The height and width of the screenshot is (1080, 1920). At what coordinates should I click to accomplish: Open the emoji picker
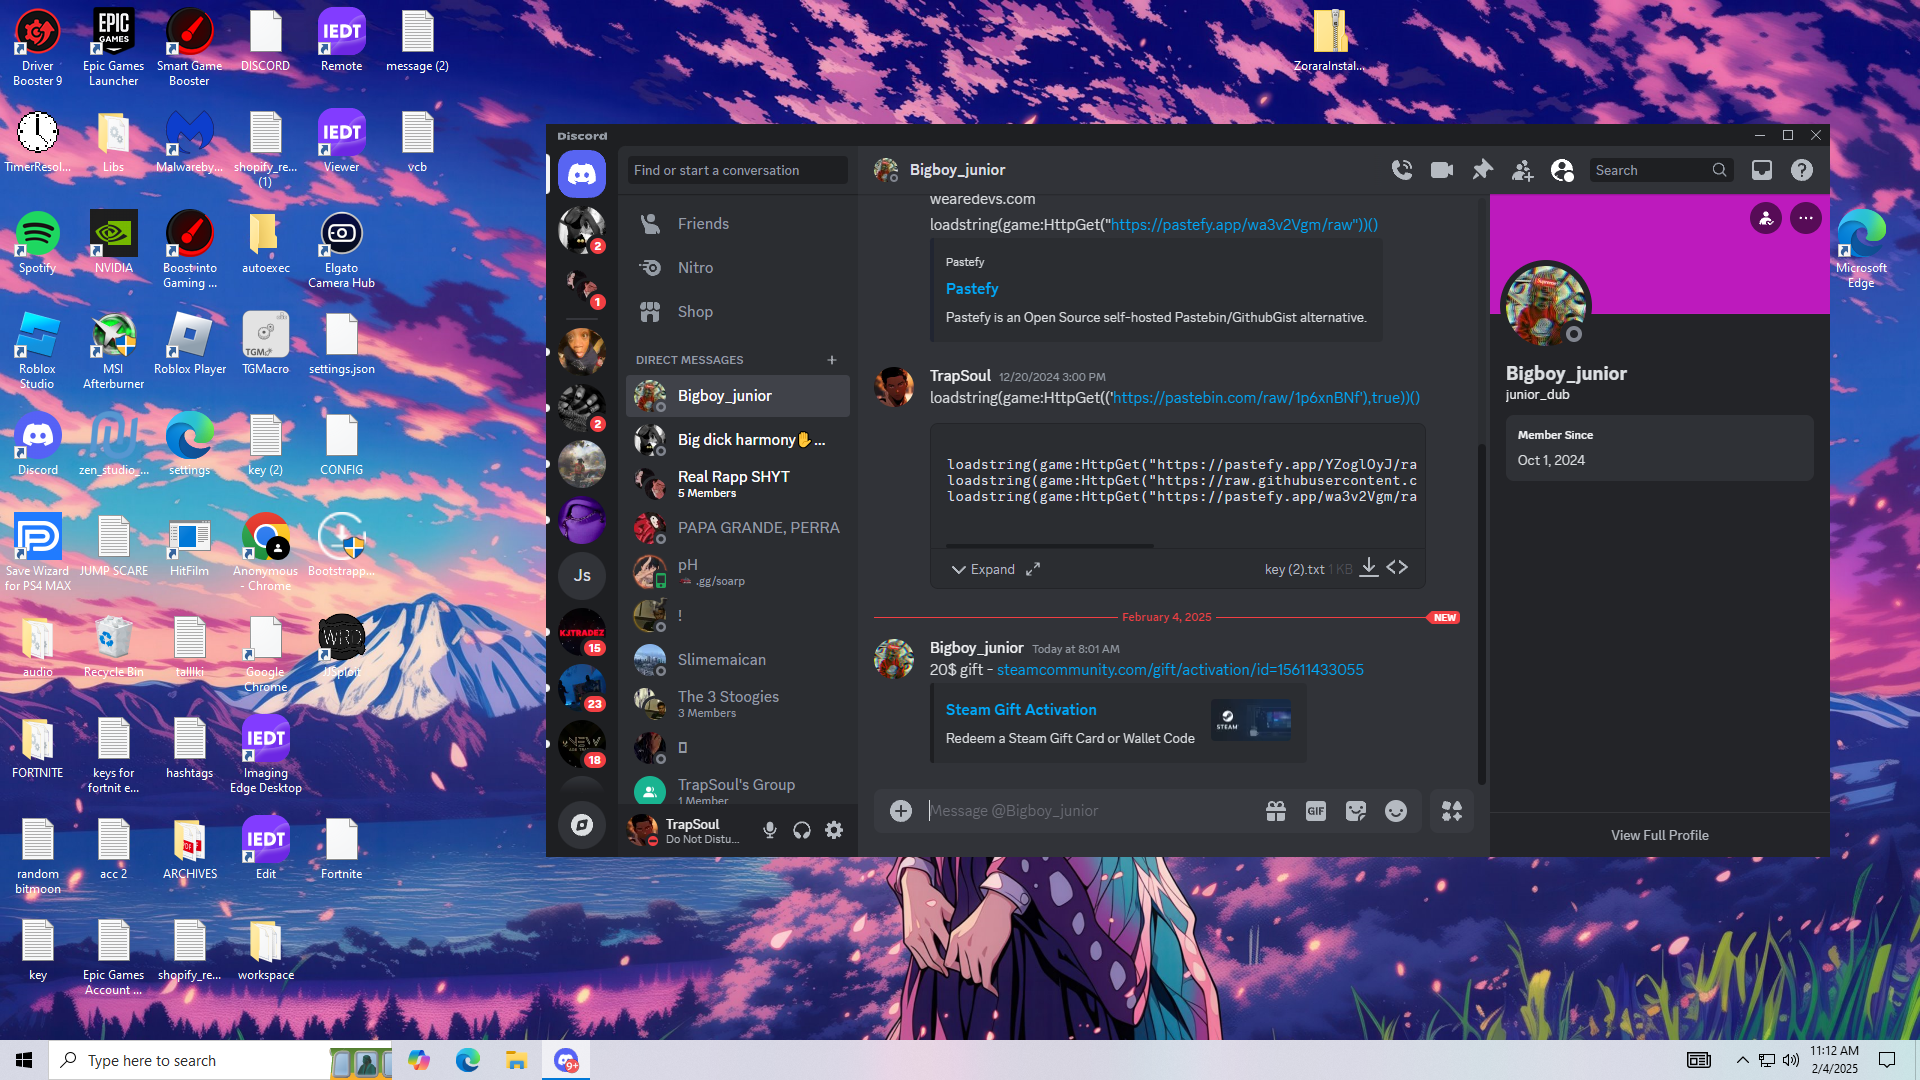[x=1396, y=811]
